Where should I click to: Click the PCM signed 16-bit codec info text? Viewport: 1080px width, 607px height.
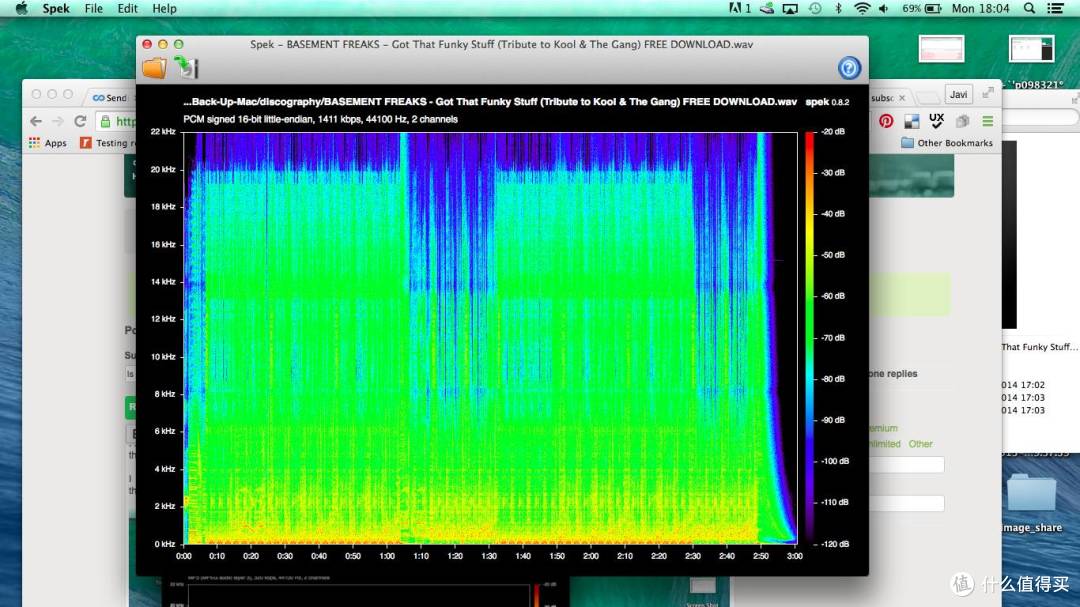320,119
